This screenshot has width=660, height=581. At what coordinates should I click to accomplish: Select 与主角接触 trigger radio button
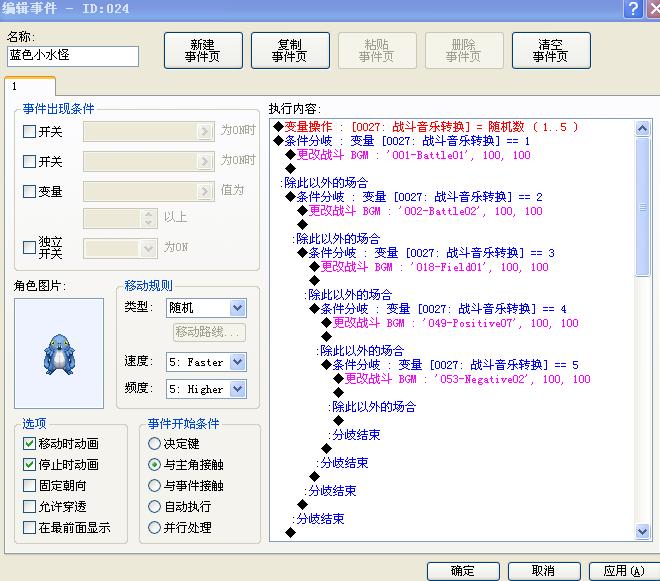pyautogui.click(x=154, y=464)
